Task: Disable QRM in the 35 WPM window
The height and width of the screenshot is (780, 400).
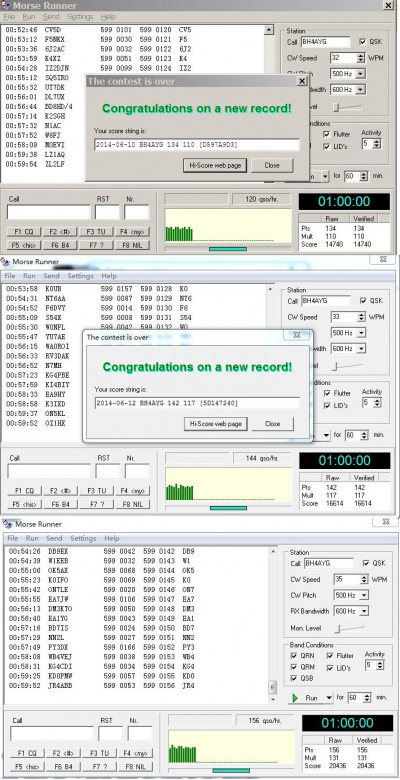Action: click(x=294, y=667)
